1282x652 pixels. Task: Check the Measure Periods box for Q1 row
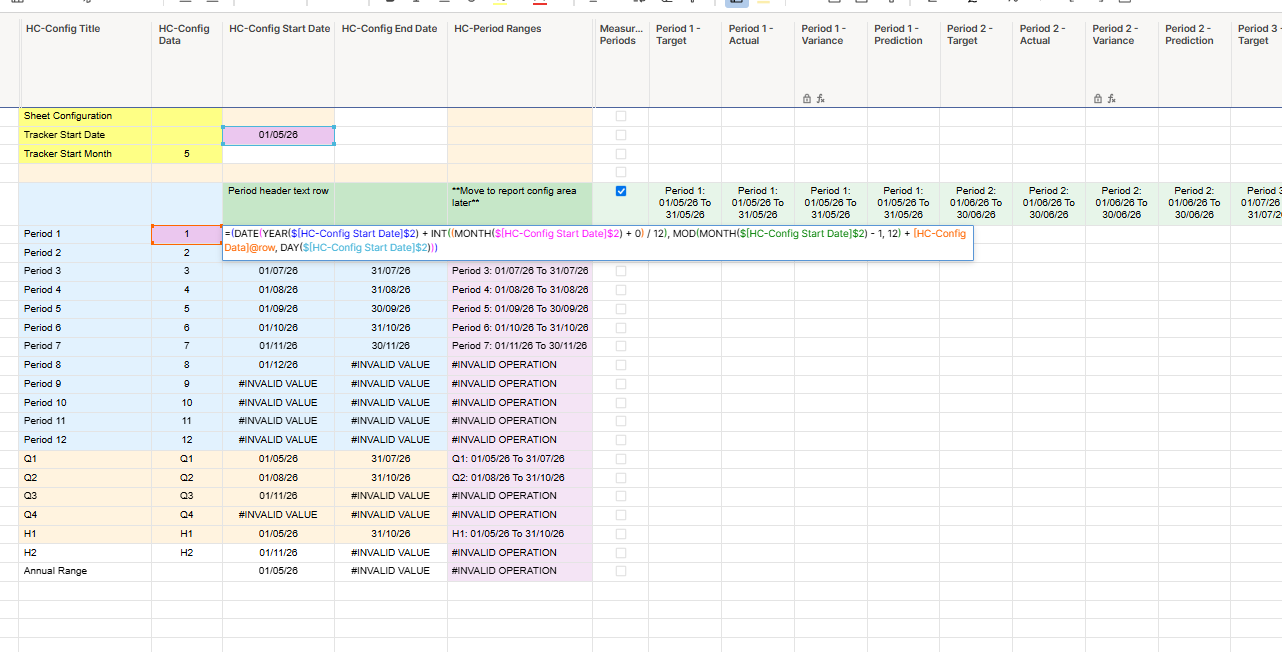click(x=621, y=459)
